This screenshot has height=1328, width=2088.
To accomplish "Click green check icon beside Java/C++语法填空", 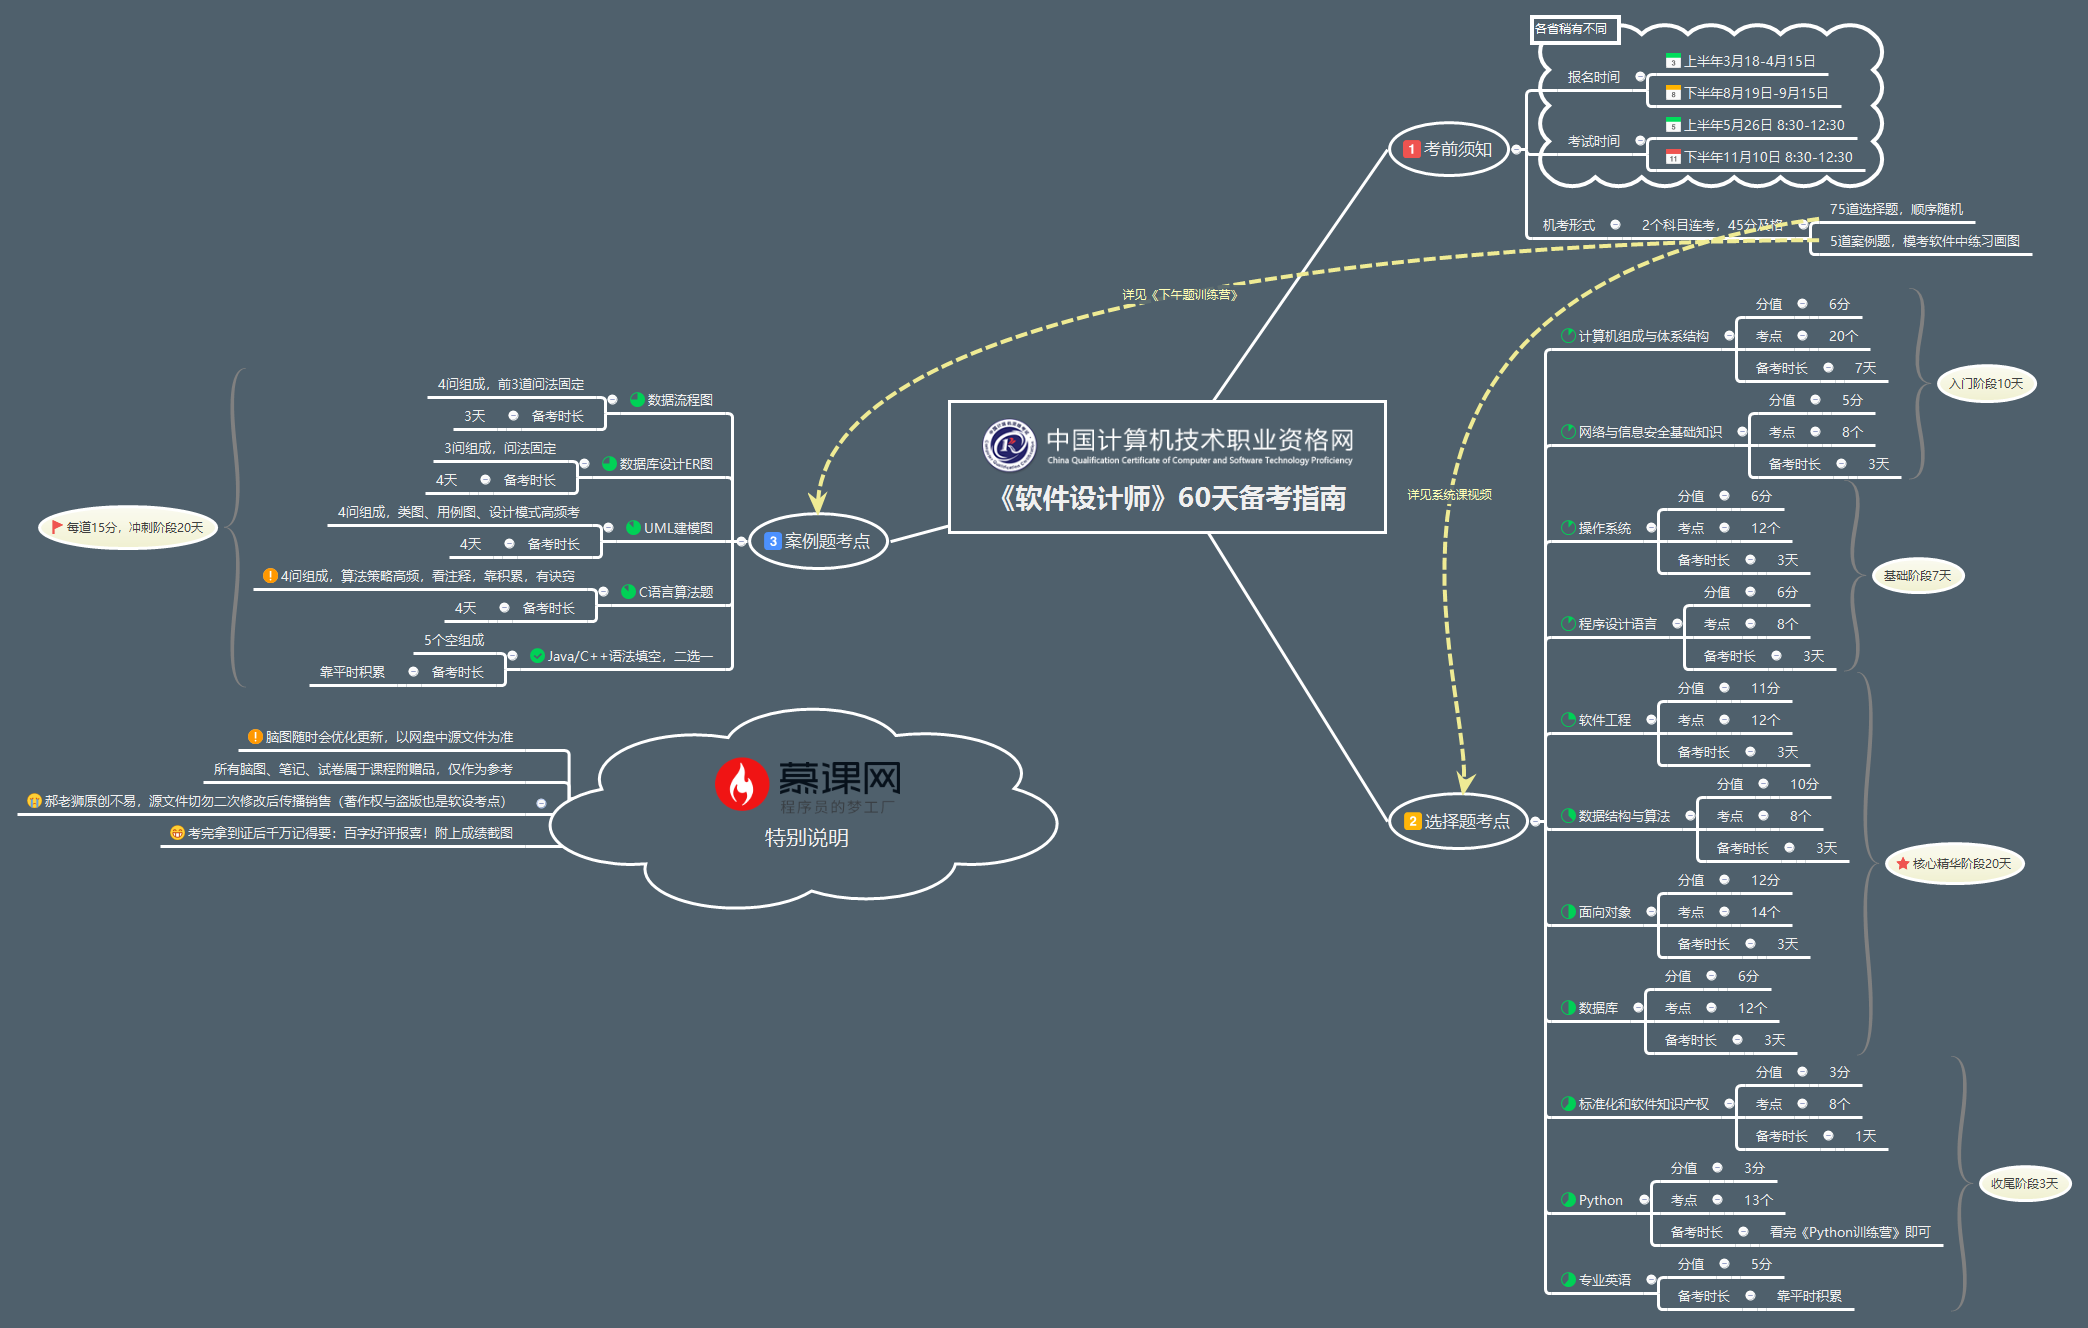I will 537,656.
